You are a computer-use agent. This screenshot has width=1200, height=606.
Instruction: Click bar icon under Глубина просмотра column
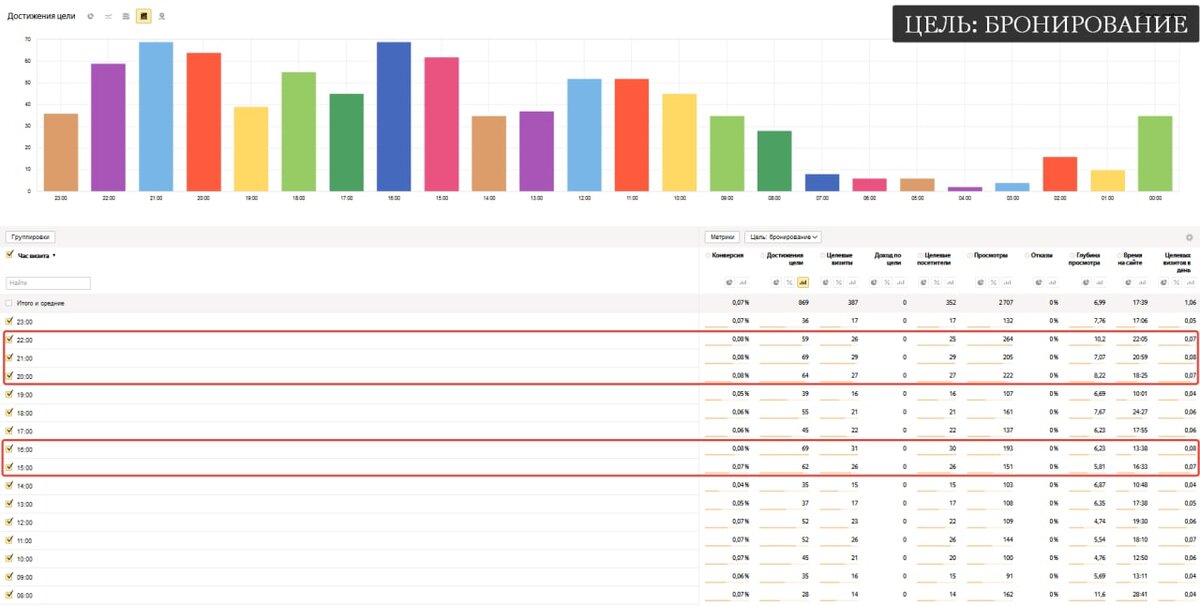[x=1100, y=283]
